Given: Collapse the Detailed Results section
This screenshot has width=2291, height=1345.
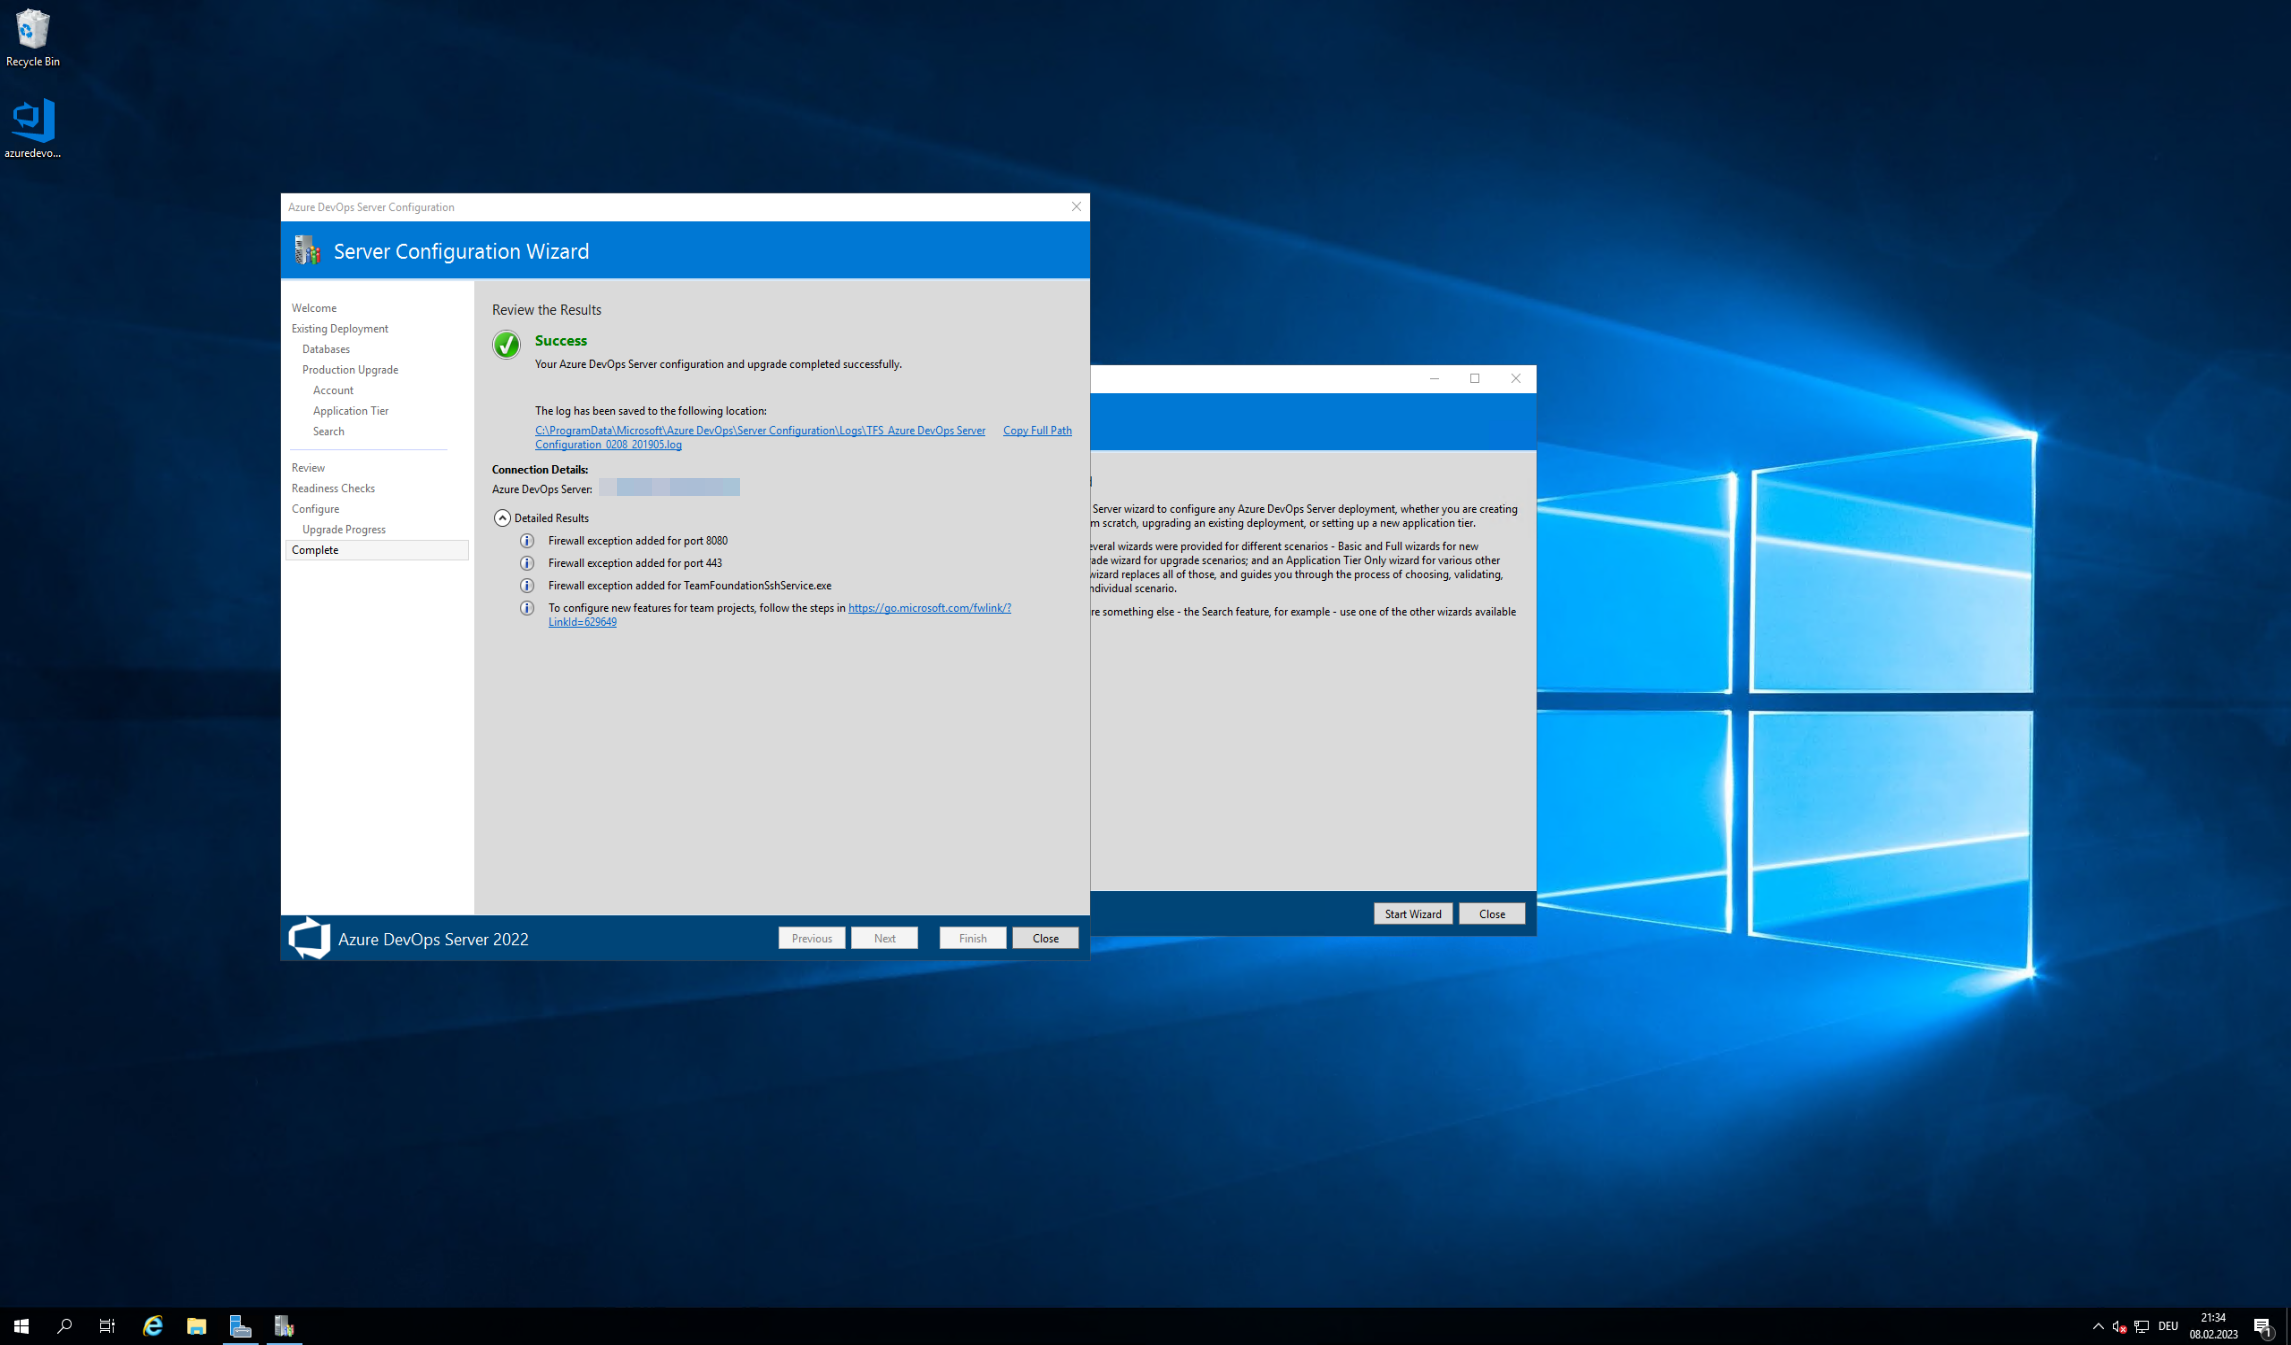Looking at the screenshot, I should [502, 518].
